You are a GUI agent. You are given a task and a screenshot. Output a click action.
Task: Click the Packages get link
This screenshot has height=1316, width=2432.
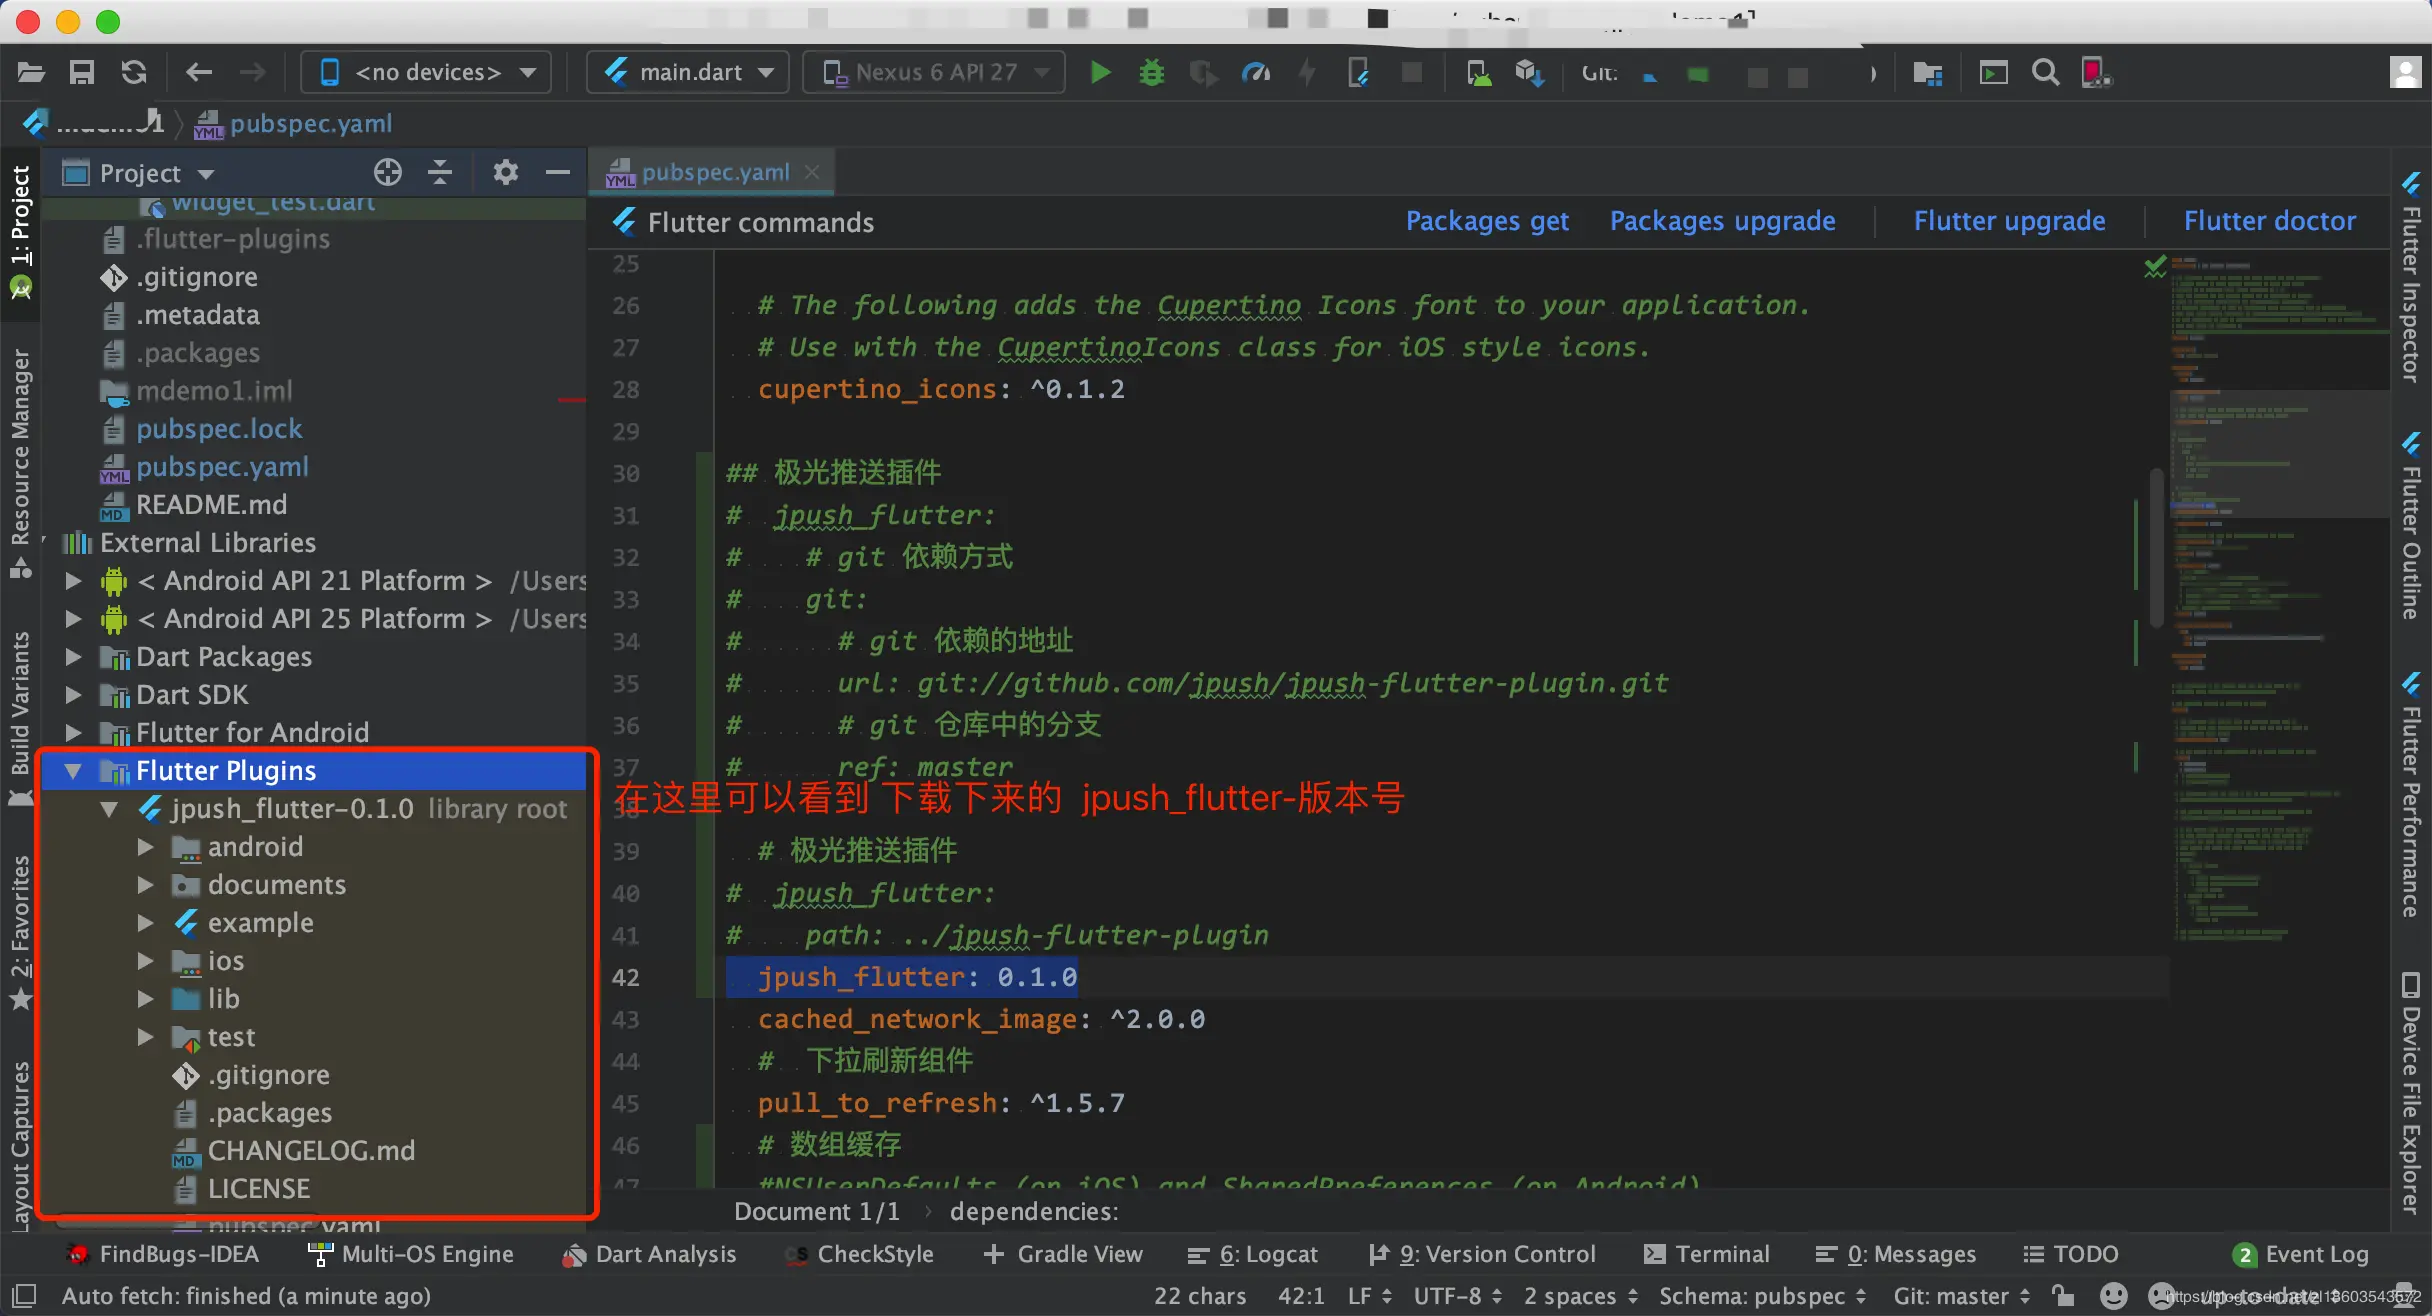click(1487, 221)
